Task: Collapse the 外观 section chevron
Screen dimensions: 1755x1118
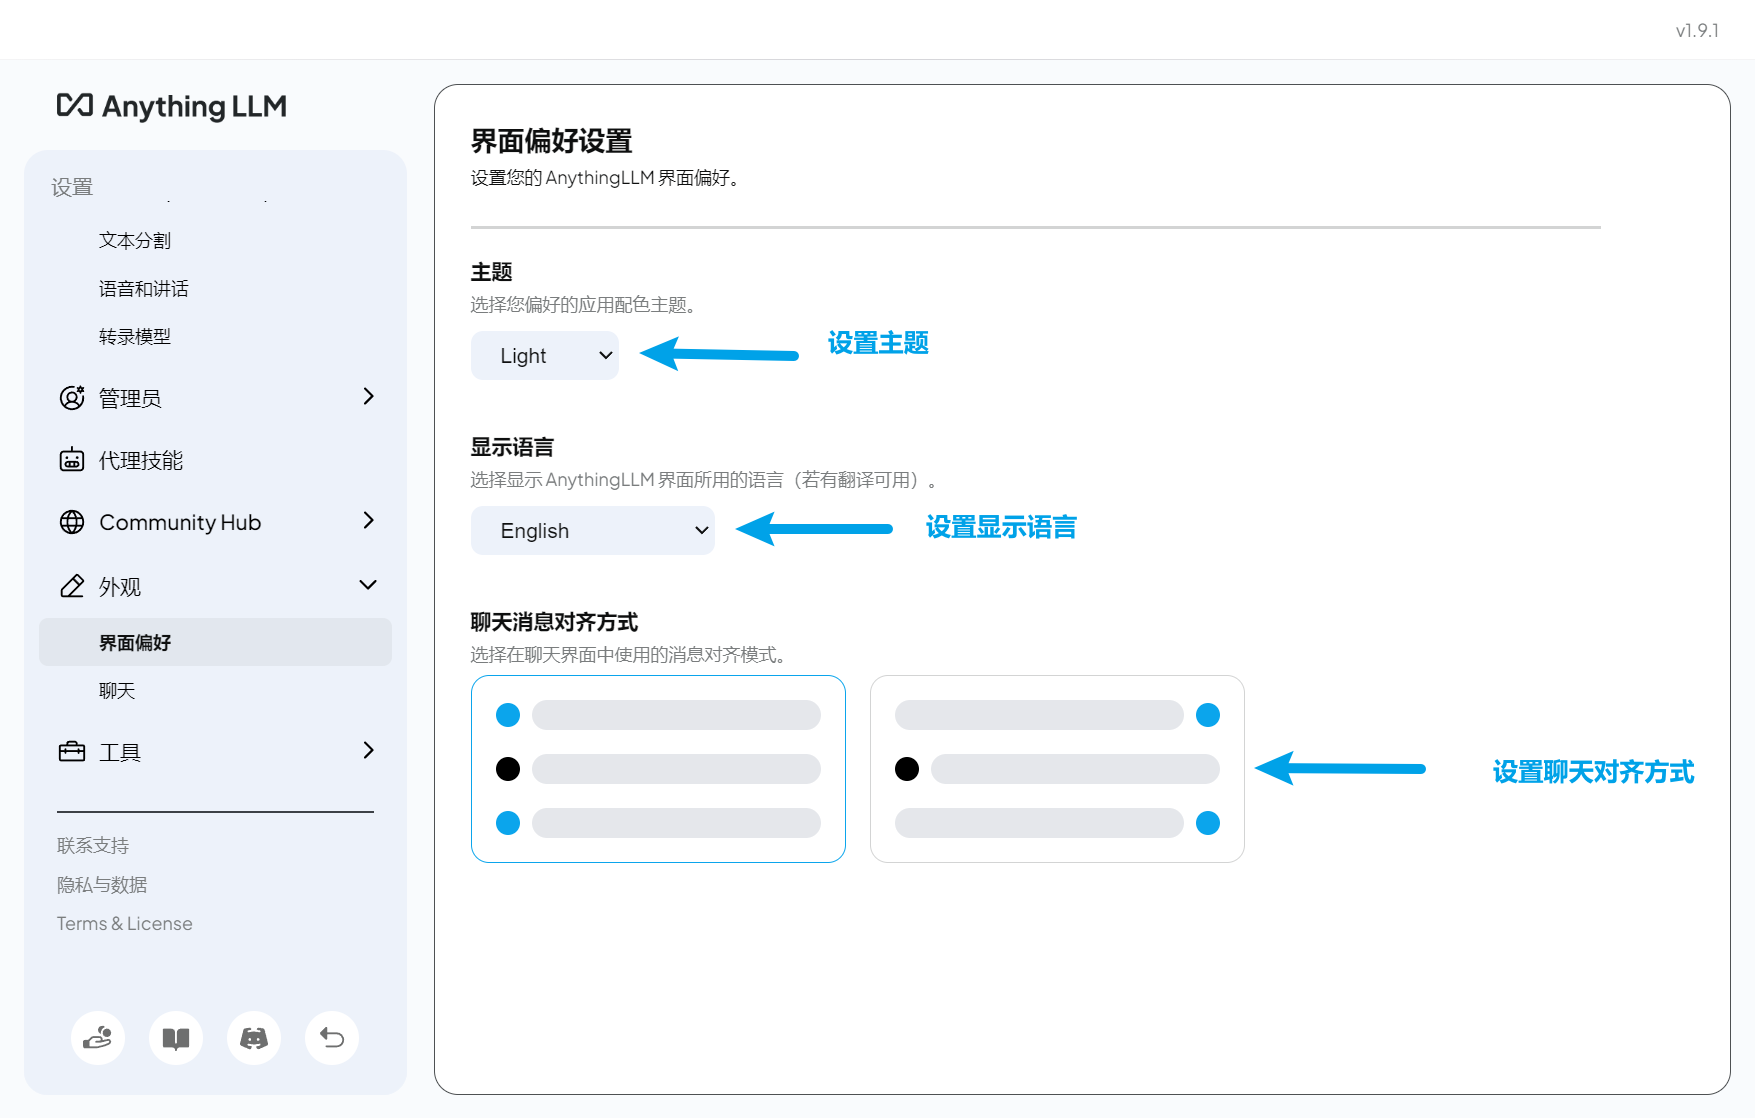Action: [368, 585]
